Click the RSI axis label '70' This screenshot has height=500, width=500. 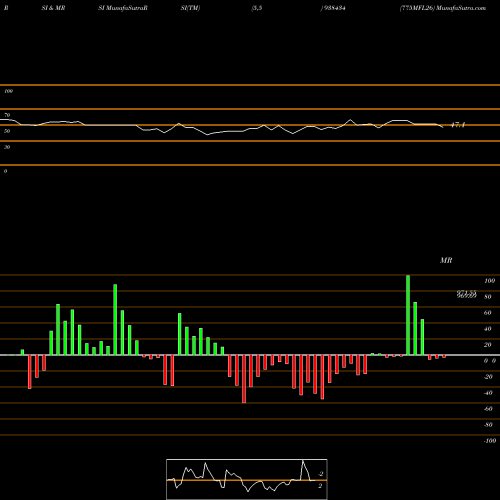[7, 115]
